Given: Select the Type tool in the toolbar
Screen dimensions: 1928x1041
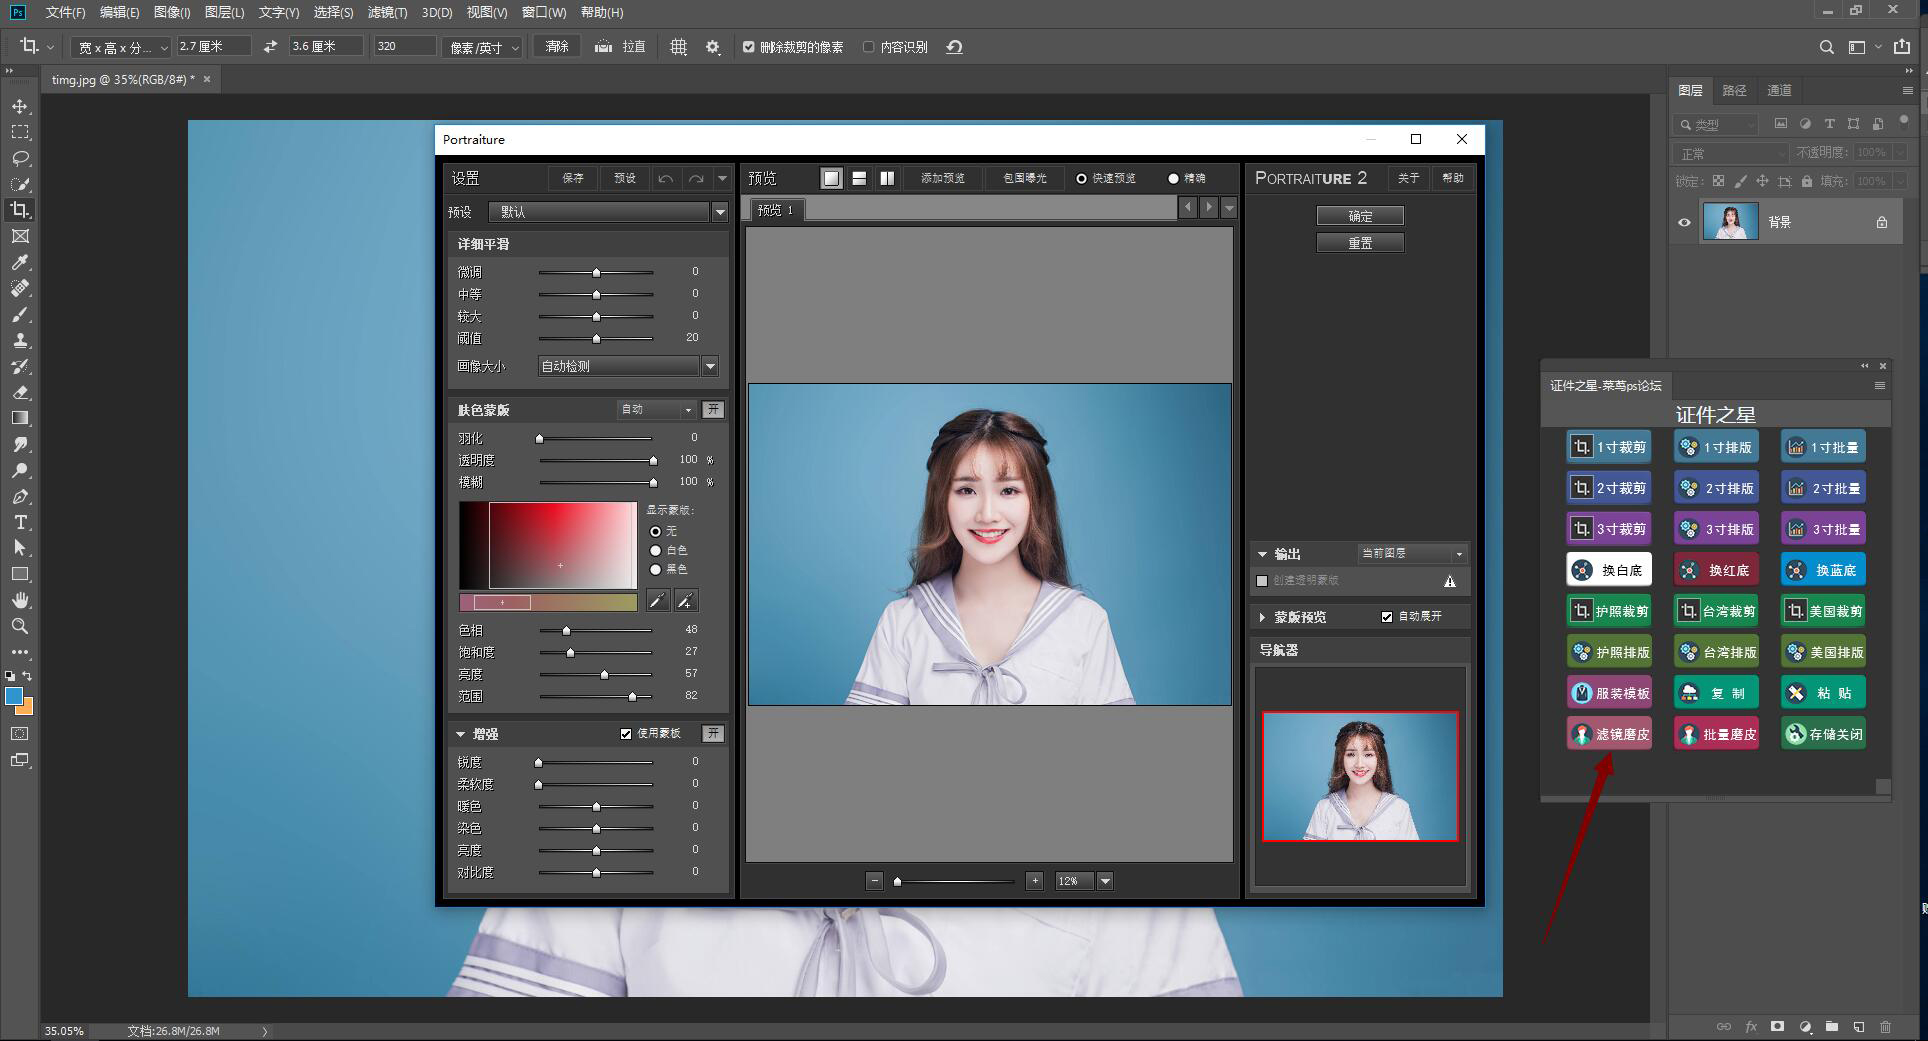Looking at the screenshot, I should point(20,521).
